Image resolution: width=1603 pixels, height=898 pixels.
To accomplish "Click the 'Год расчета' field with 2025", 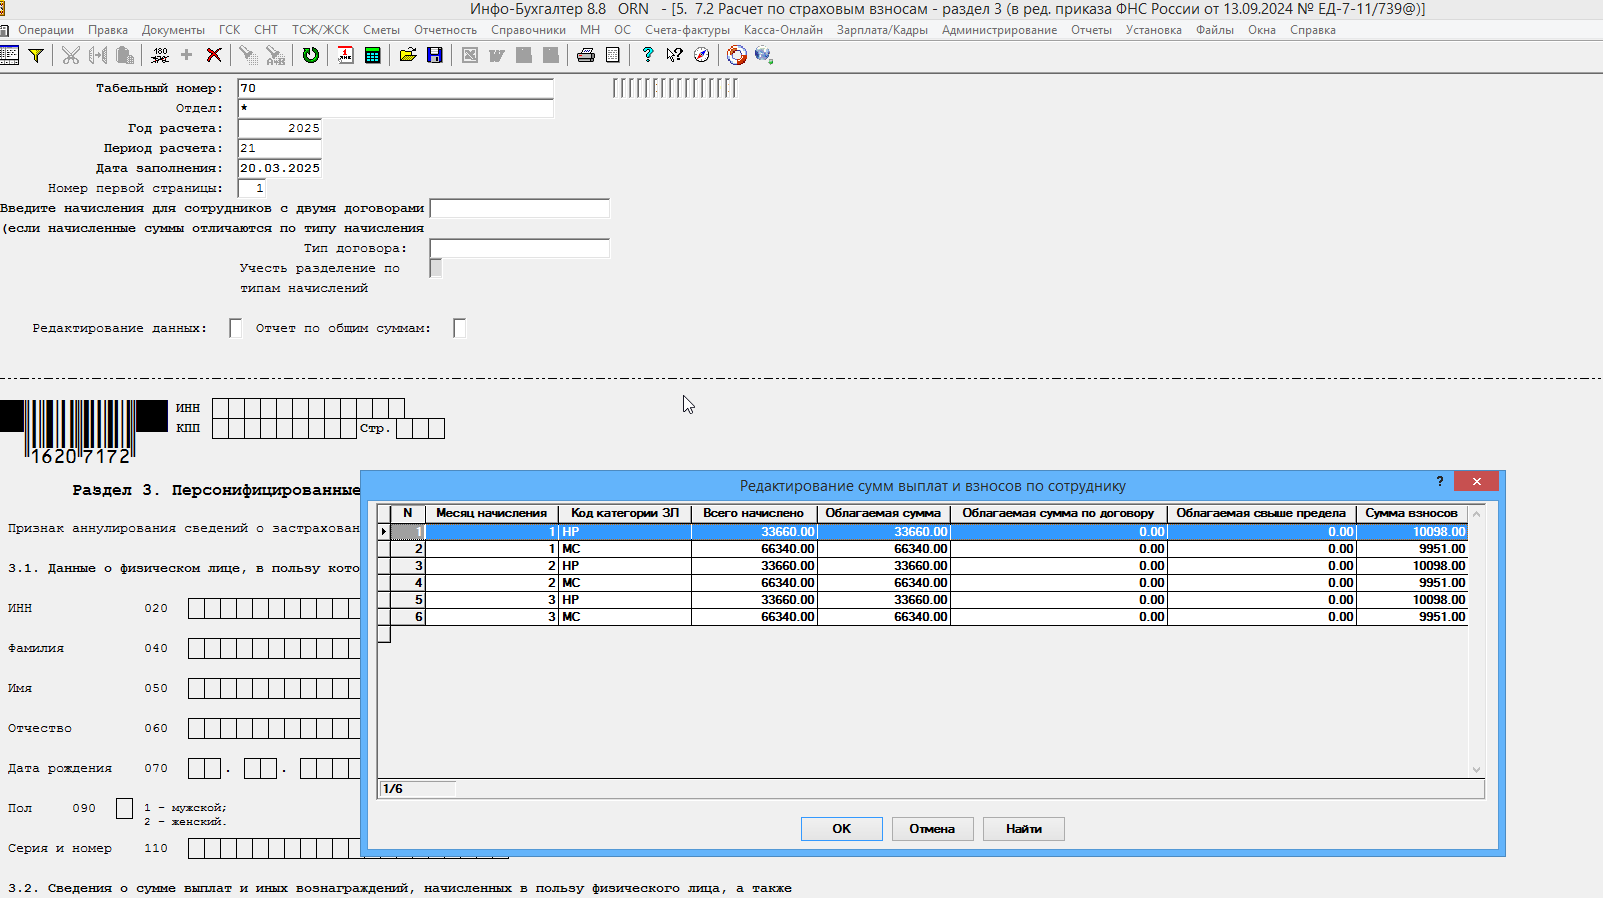I will (280, 128).
